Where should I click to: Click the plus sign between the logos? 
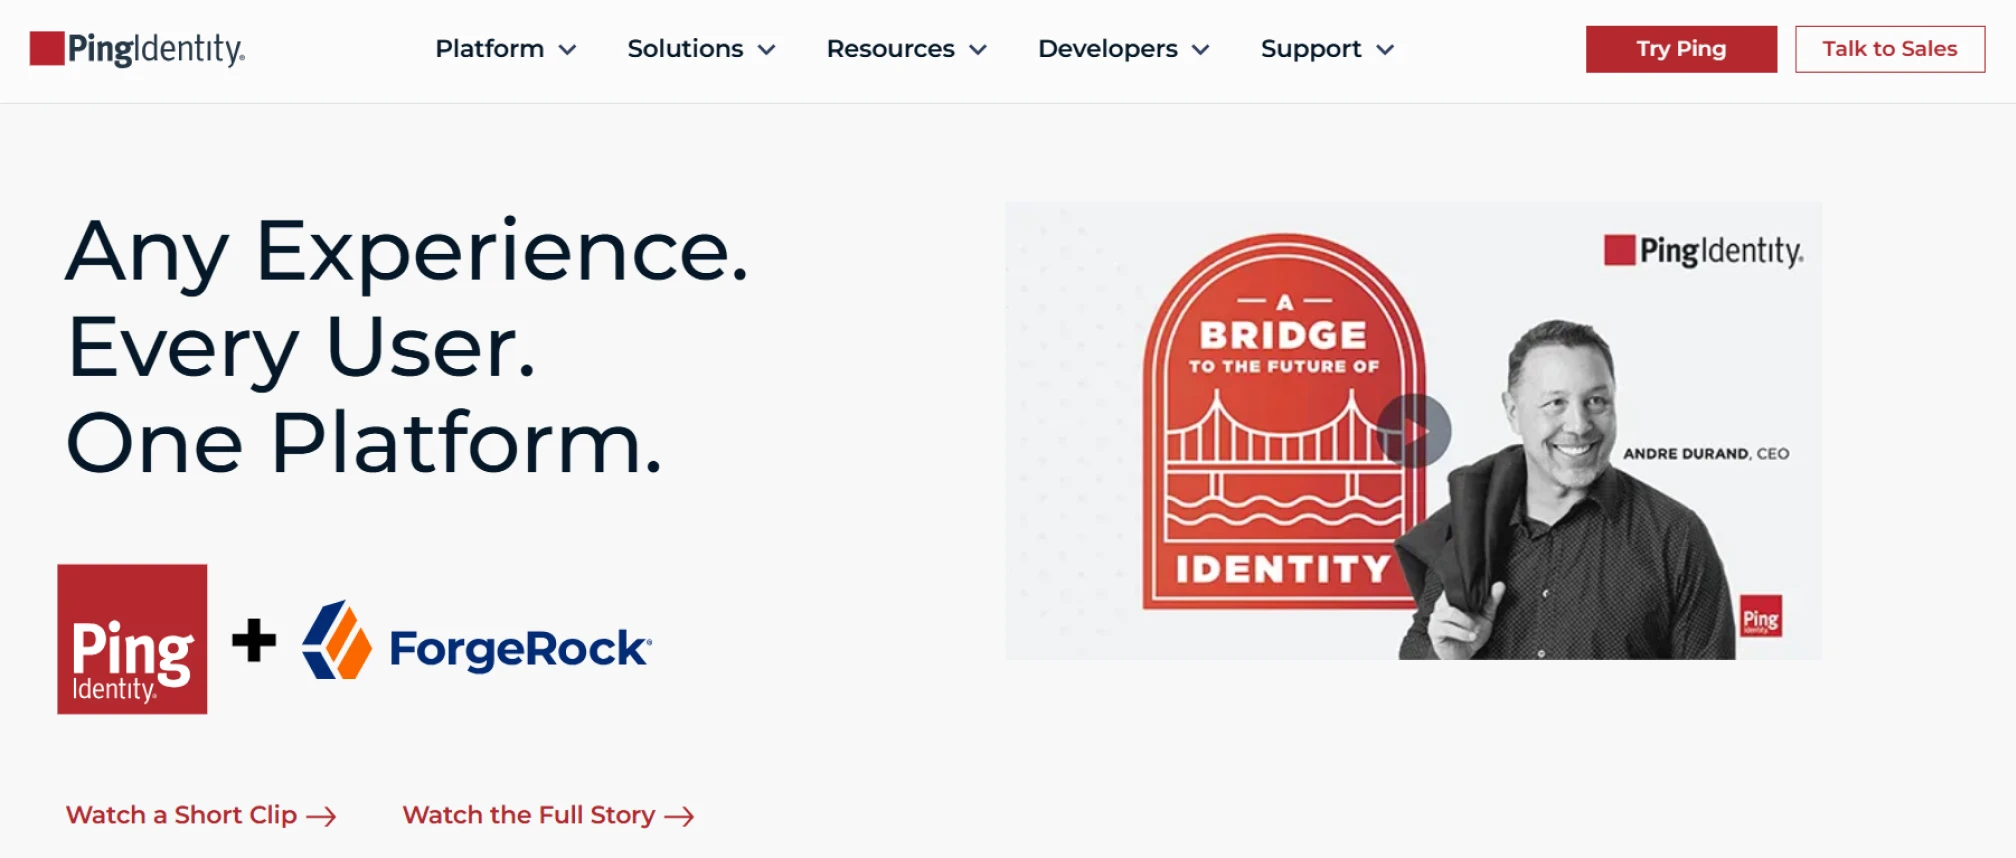click(x=254, y=640)
